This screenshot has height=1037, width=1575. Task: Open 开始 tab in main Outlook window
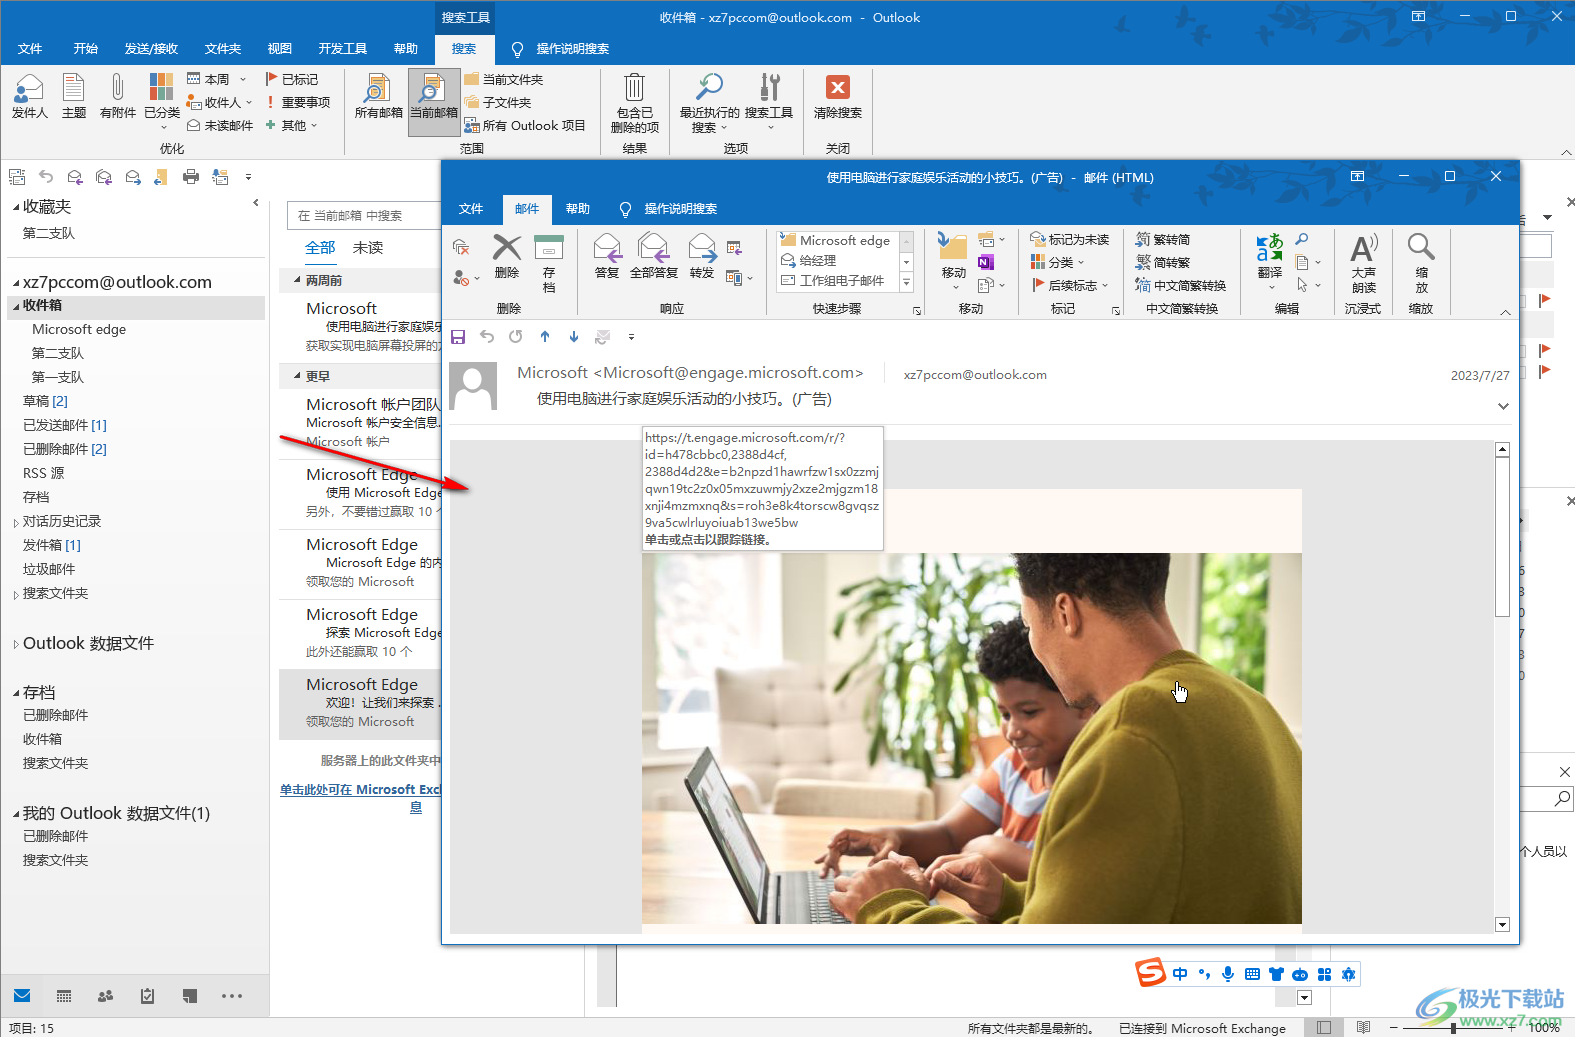tap(85, 48)
